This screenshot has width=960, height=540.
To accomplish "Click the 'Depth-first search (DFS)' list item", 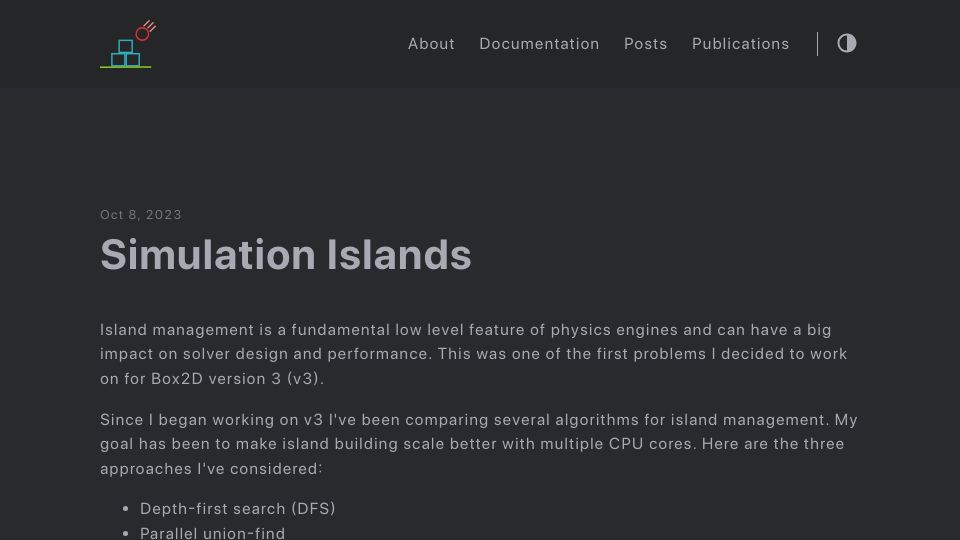I will [x=238, y=509].
